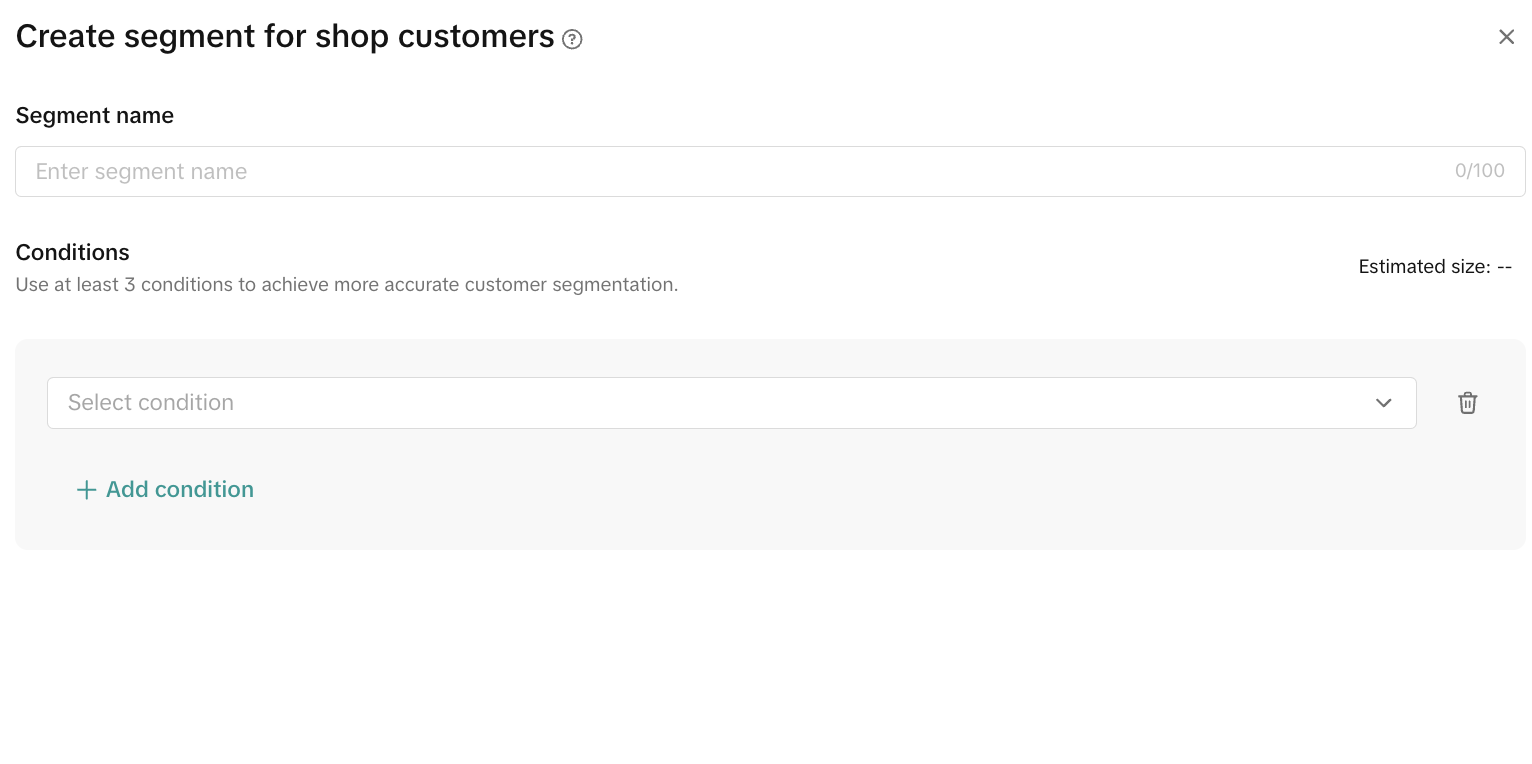This screenshot has height=764, width=1532.
Task: Click the 0/100 character counter
Action: coord(1479,171)
